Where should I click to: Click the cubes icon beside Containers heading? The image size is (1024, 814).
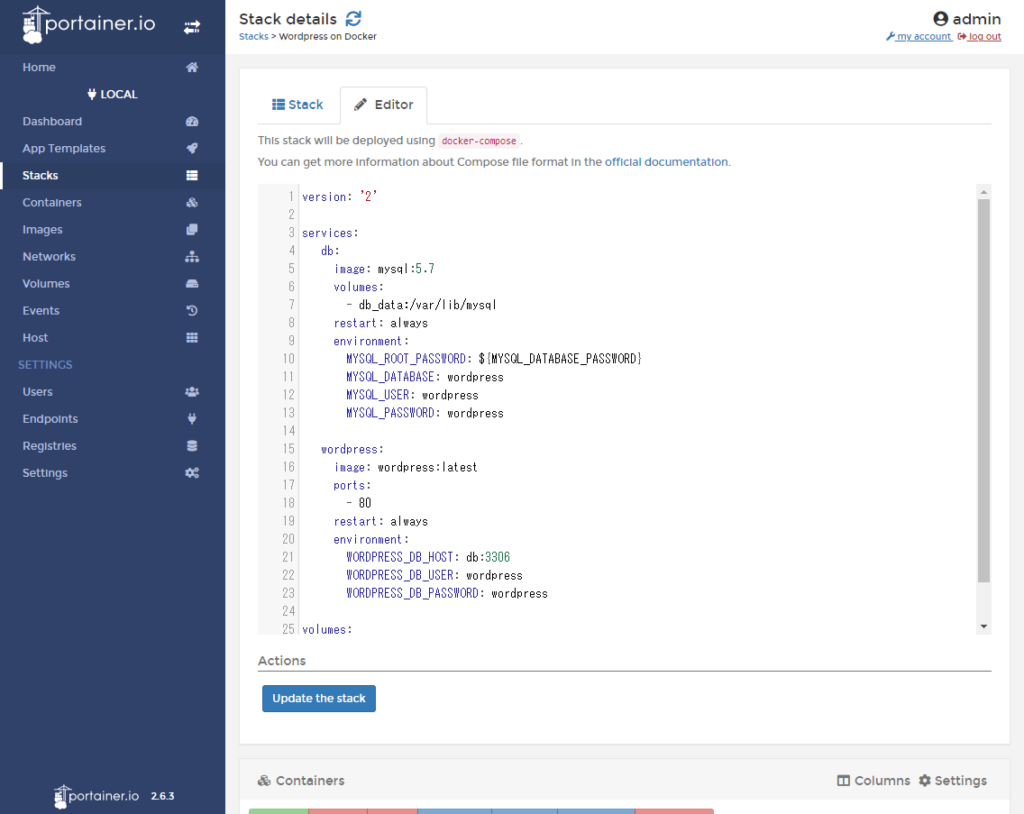point(264,781)
